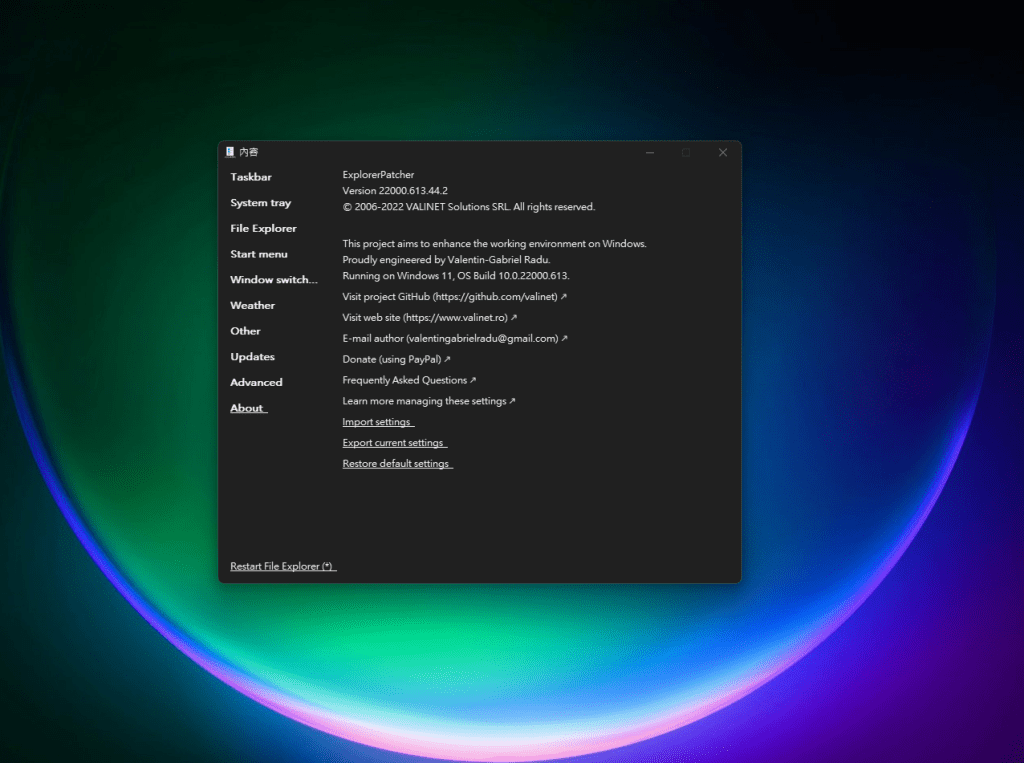
Task: Click Import settings
Action: coord(377,423)
